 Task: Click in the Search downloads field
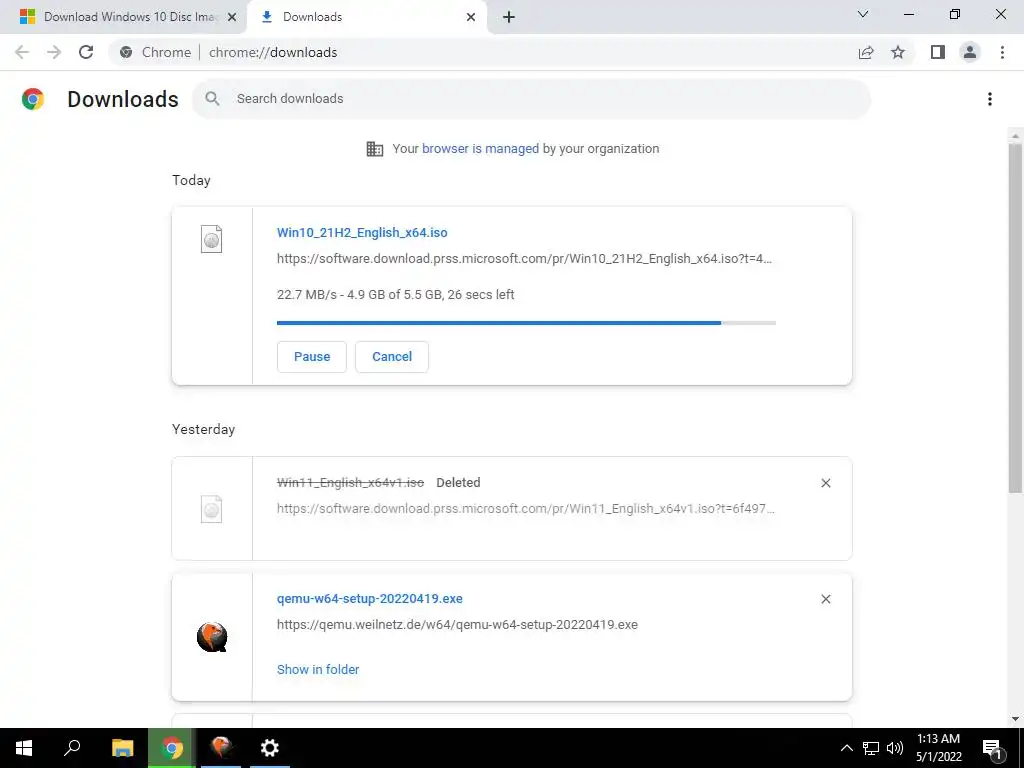pyautogui.click(x=532, y=99)
